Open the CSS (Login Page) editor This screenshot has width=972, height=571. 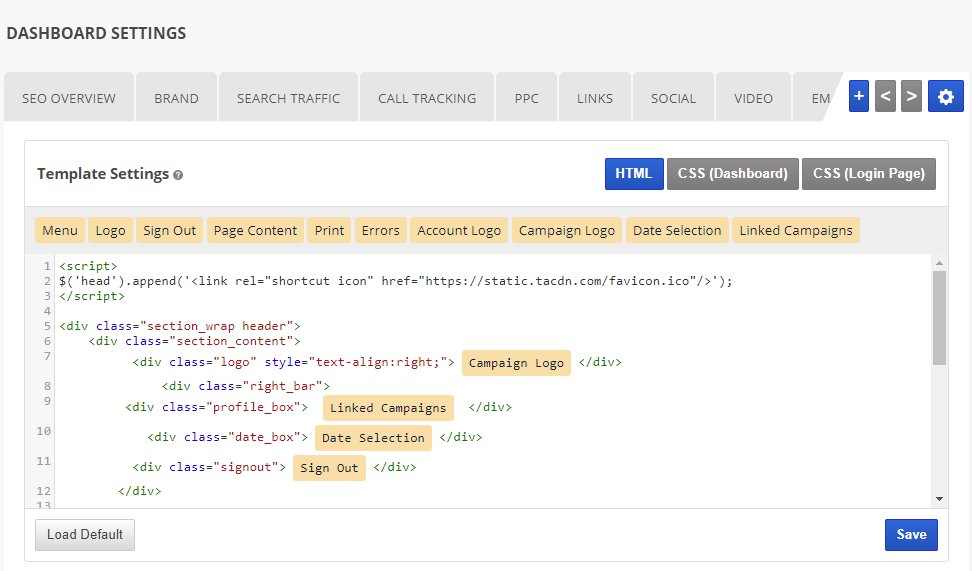(x=868, y=174)
